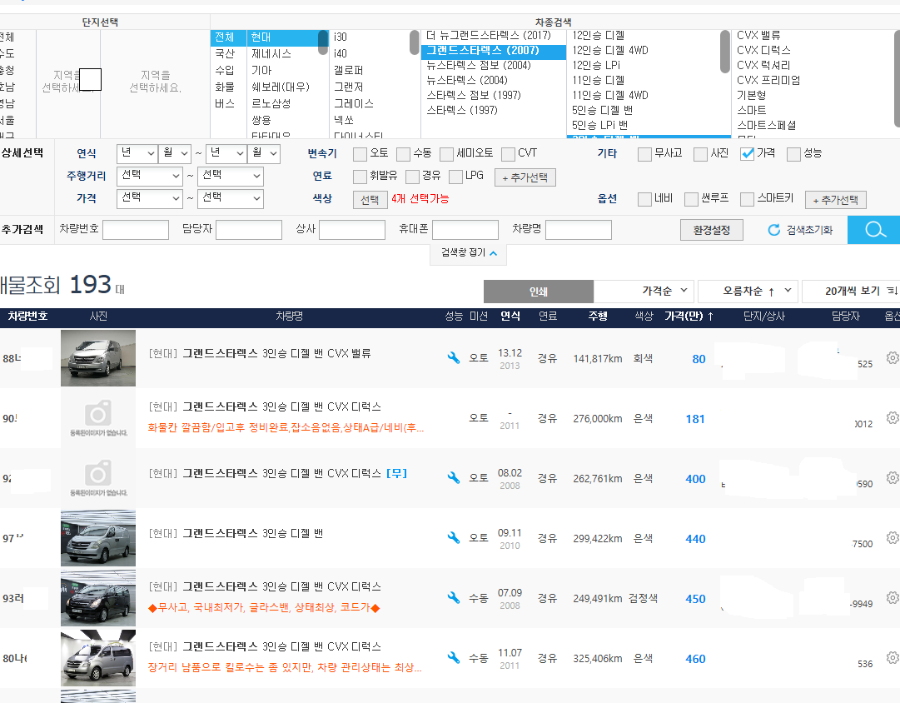Click option gear icon in 460만 price row

(892, 658)
